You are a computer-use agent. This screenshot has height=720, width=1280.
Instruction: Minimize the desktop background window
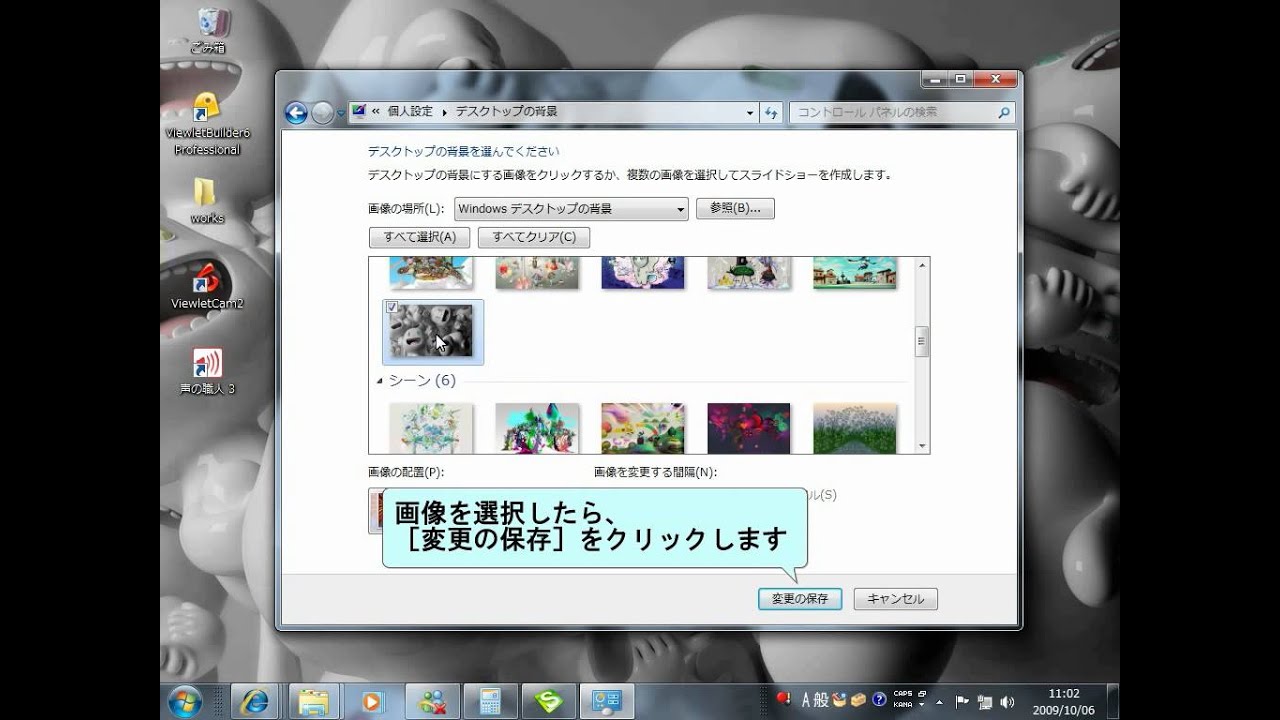coord(935,79)
